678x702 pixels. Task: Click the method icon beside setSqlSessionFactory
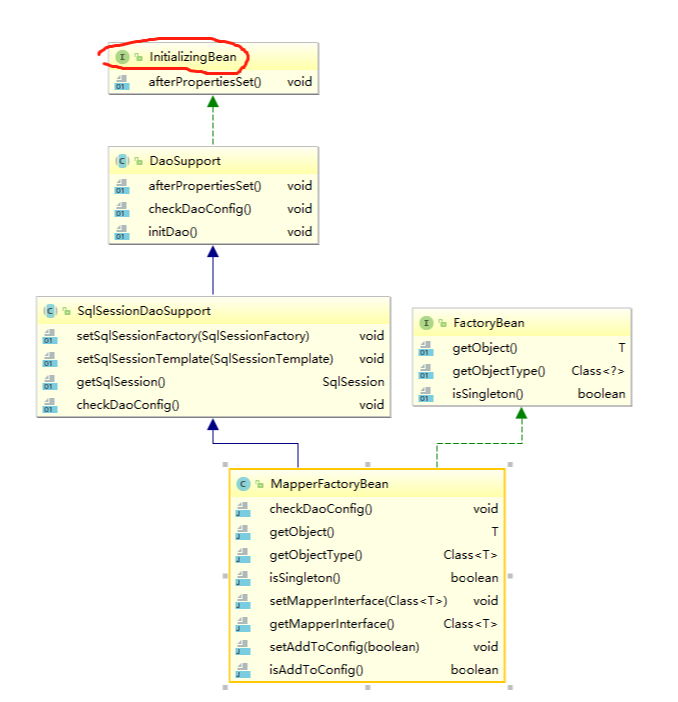tap(50, 336)
